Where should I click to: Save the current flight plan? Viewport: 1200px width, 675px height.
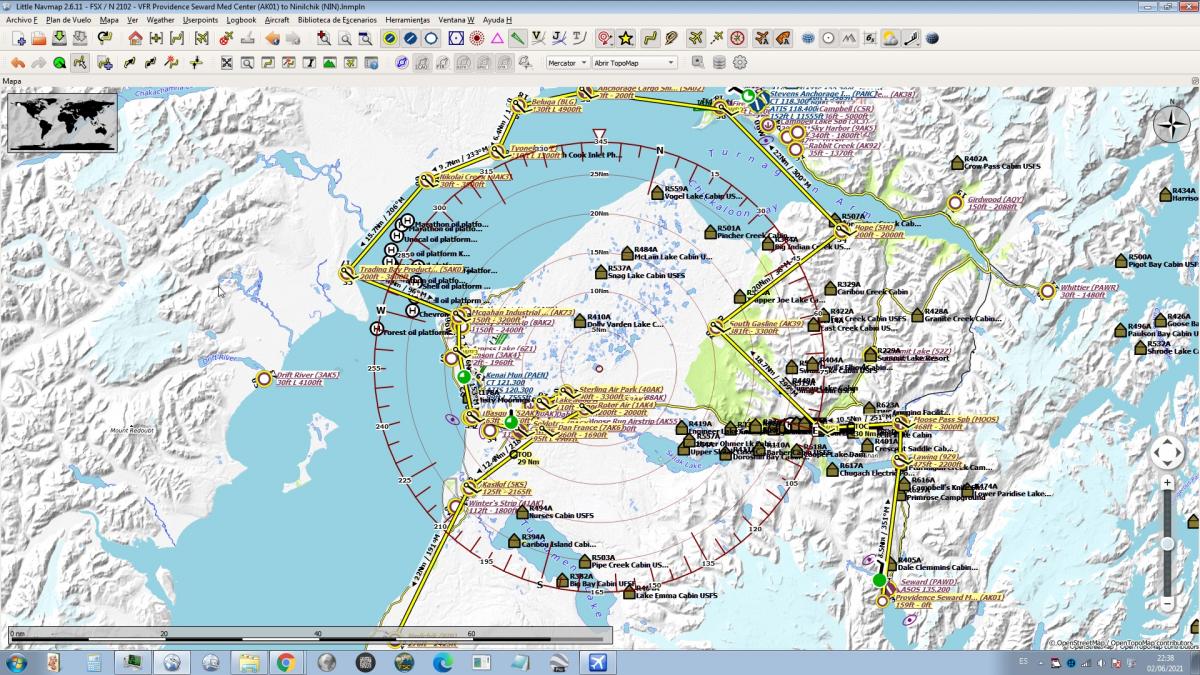(x=59, y=38)
